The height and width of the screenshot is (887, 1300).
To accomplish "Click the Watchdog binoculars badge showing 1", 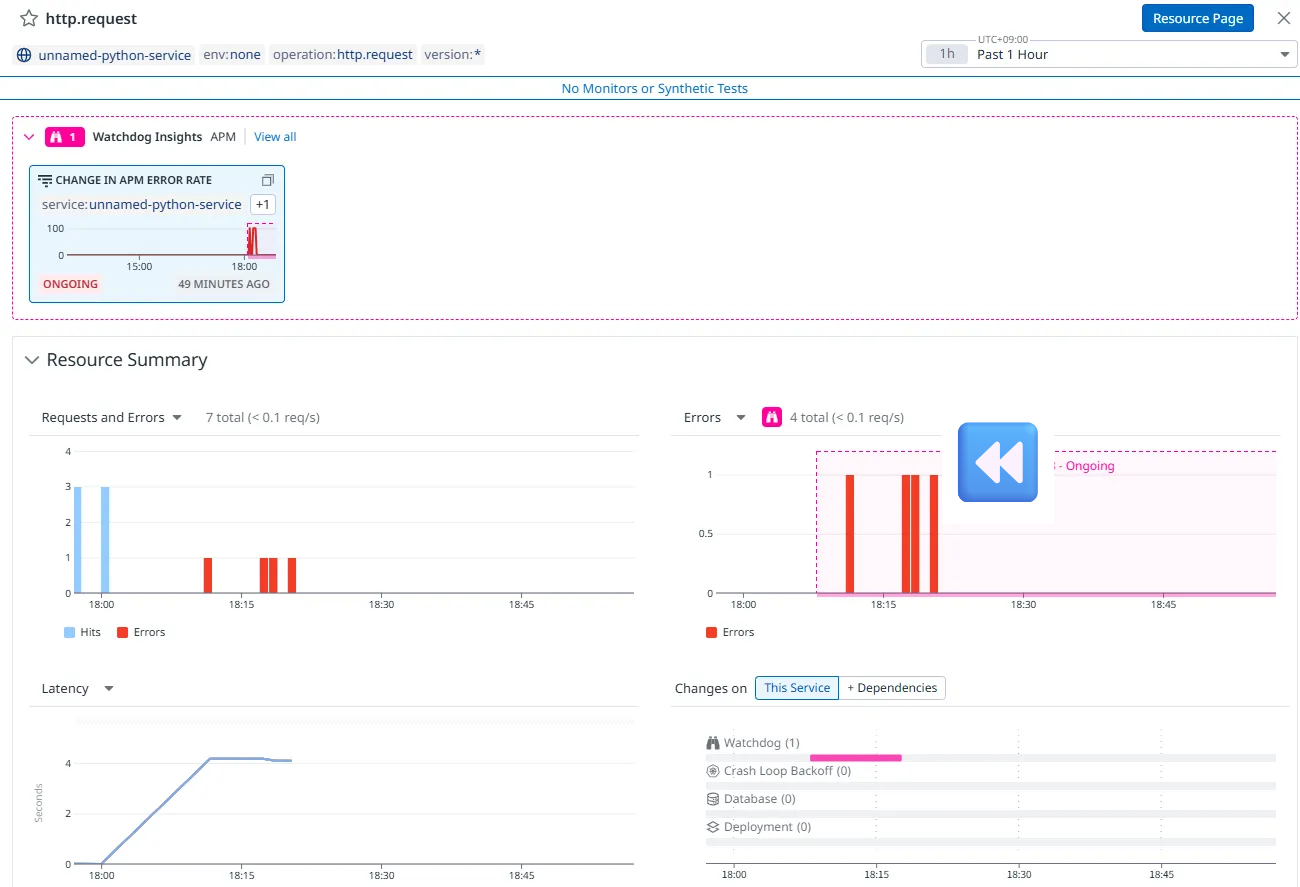I will [x=64, y=137].
